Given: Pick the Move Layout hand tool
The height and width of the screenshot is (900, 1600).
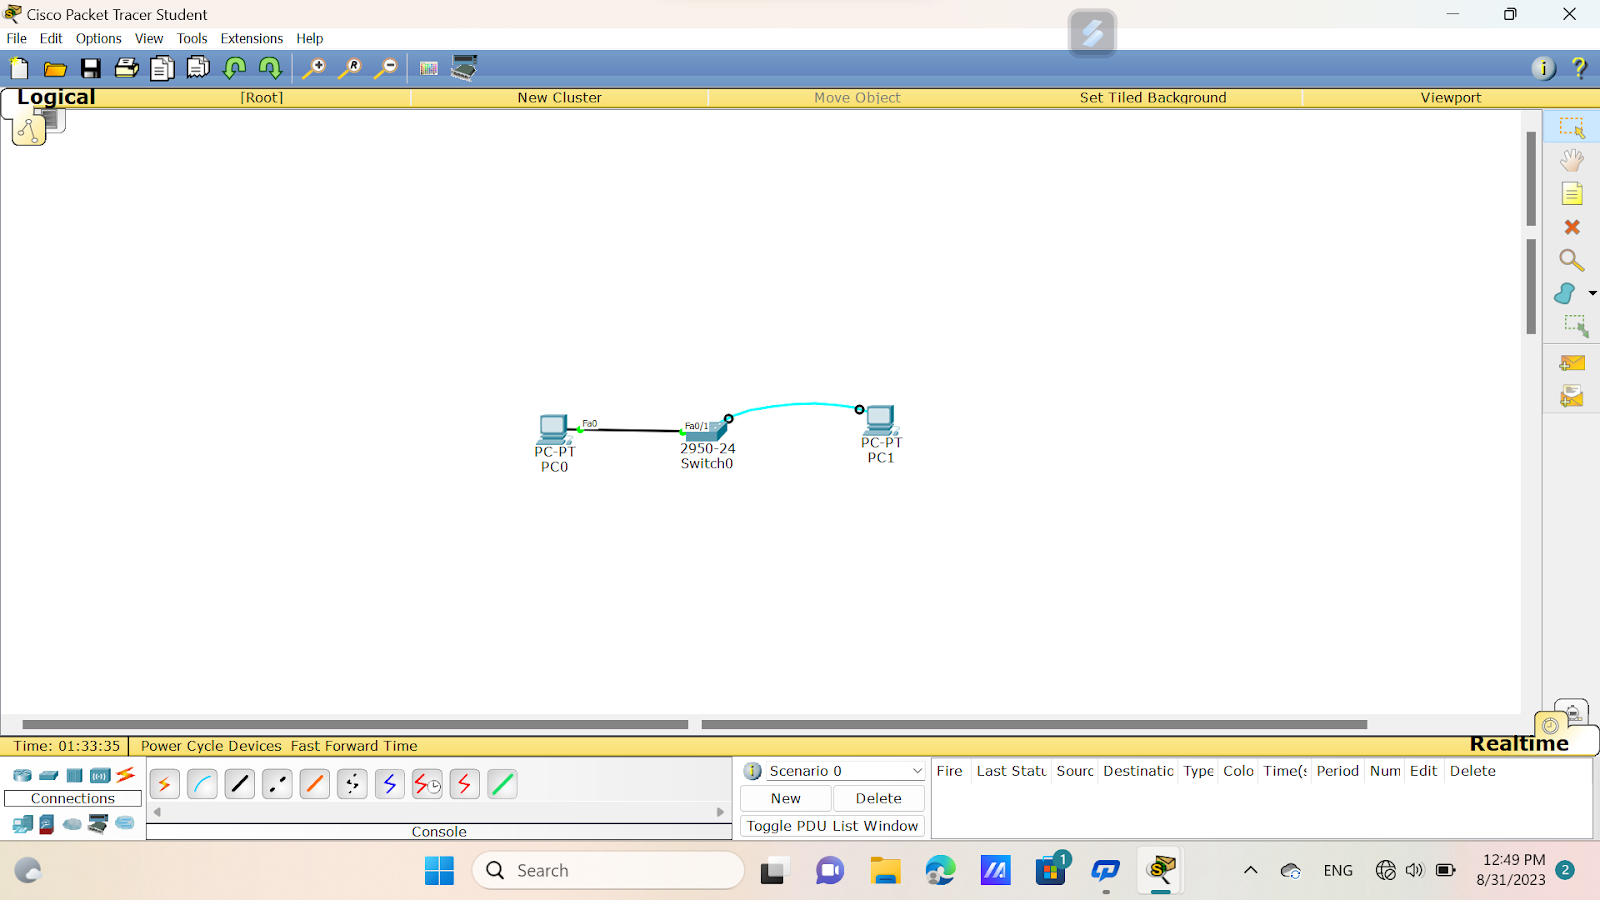Looking at the screenshot, I should 1572,160.
